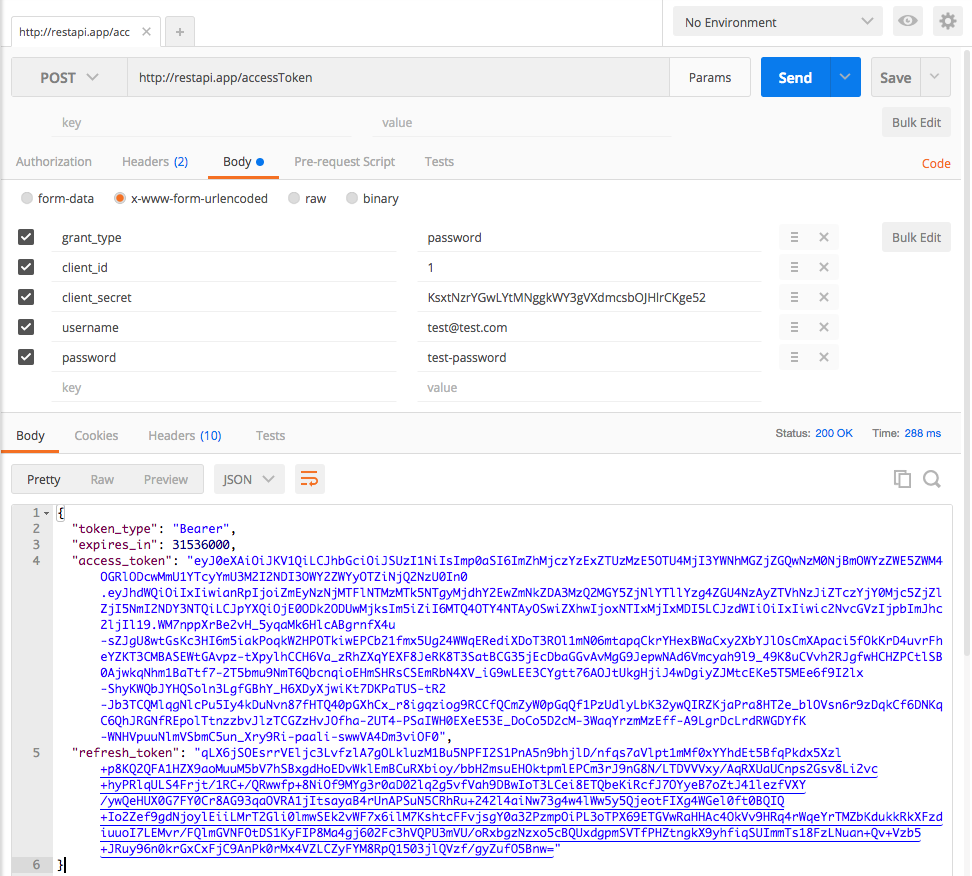Copy the response body to clipboard
972x876 pixels.
[902, 479]
